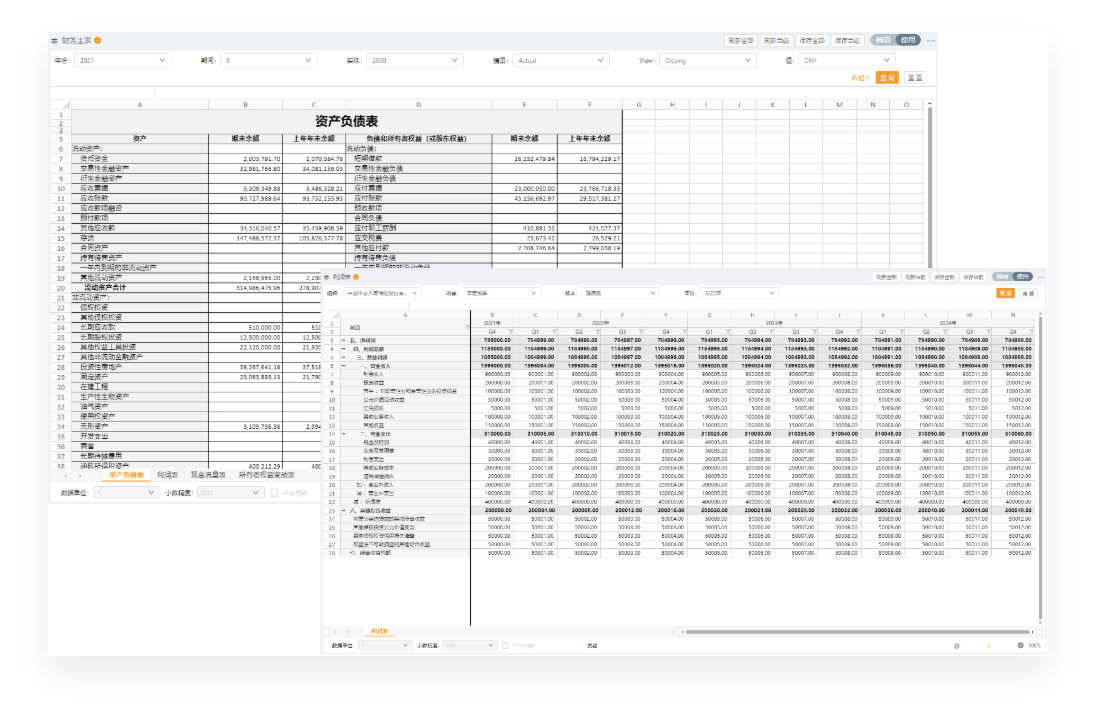Click 刷新当前 button in 财务主表 toolbar
The image size is (1096, 720).
tap(776, 41)
